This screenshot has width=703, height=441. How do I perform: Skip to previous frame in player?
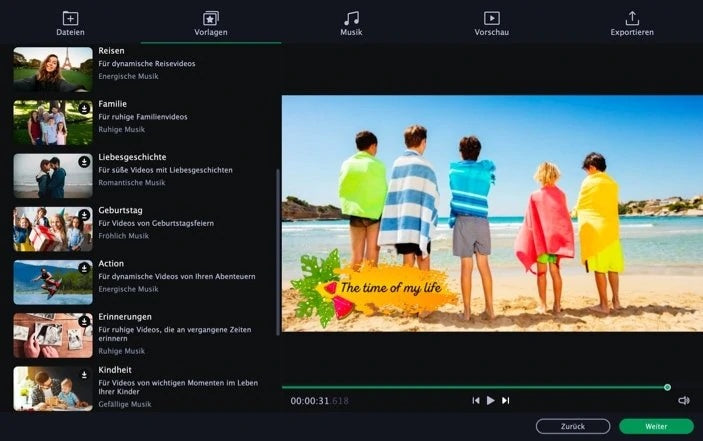[x=476, y=400]
